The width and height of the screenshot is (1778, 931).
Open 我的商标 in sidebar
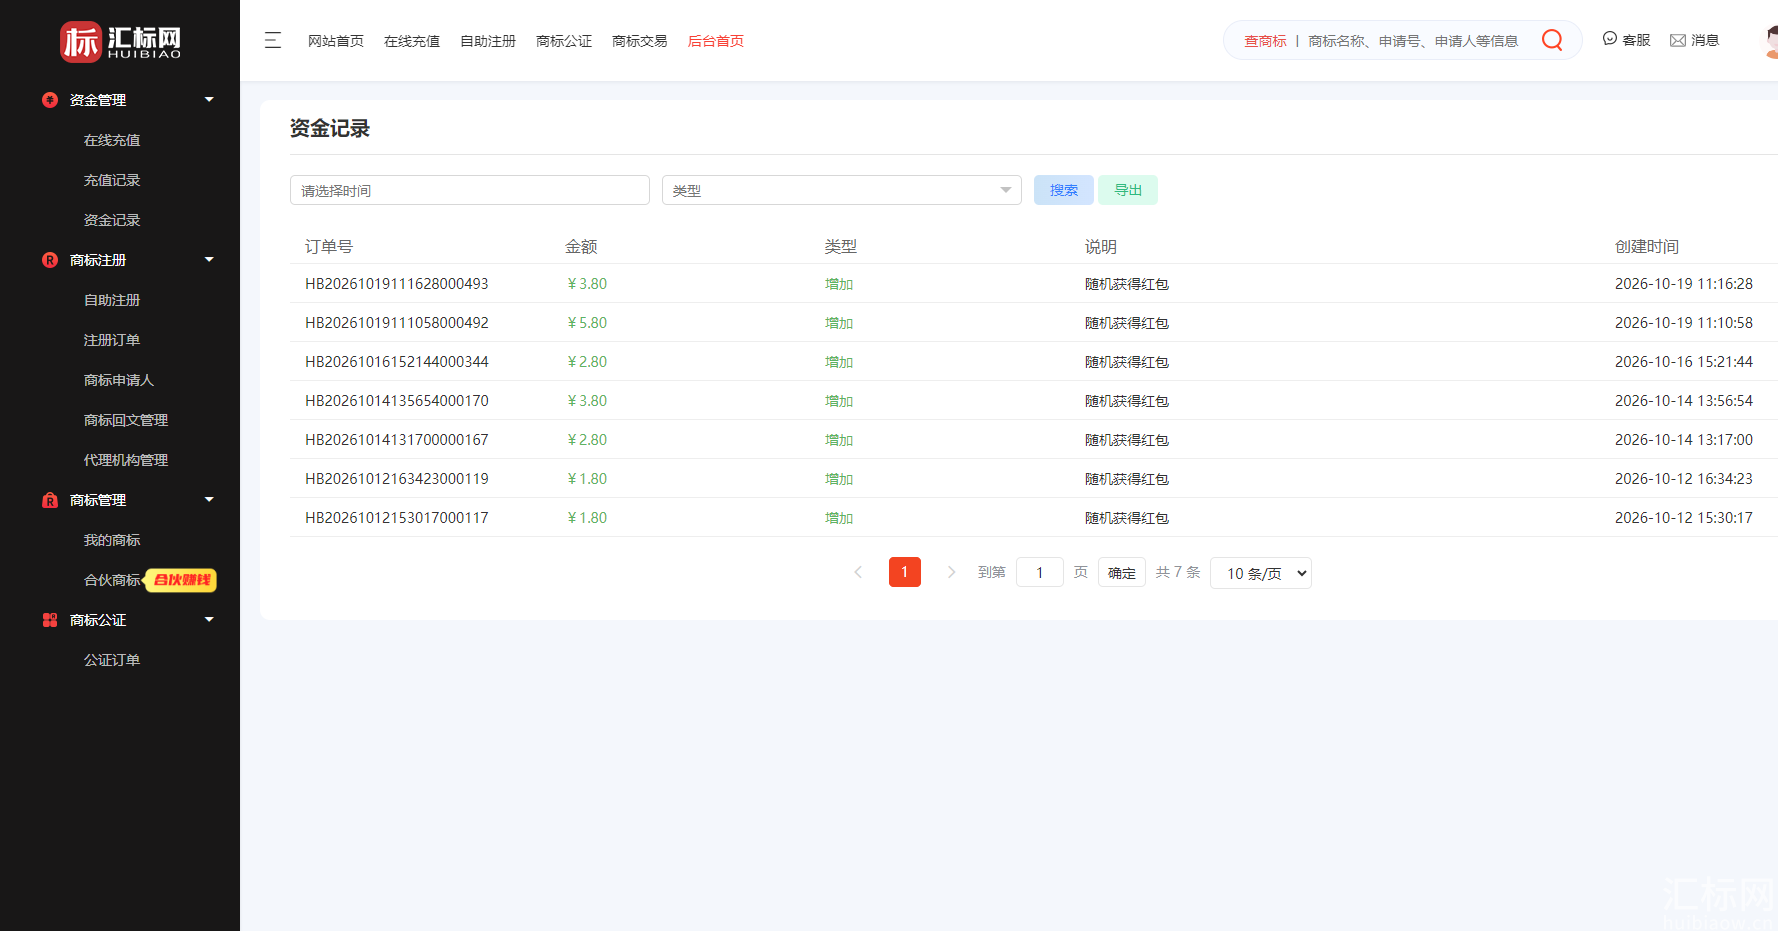[112, 540]
